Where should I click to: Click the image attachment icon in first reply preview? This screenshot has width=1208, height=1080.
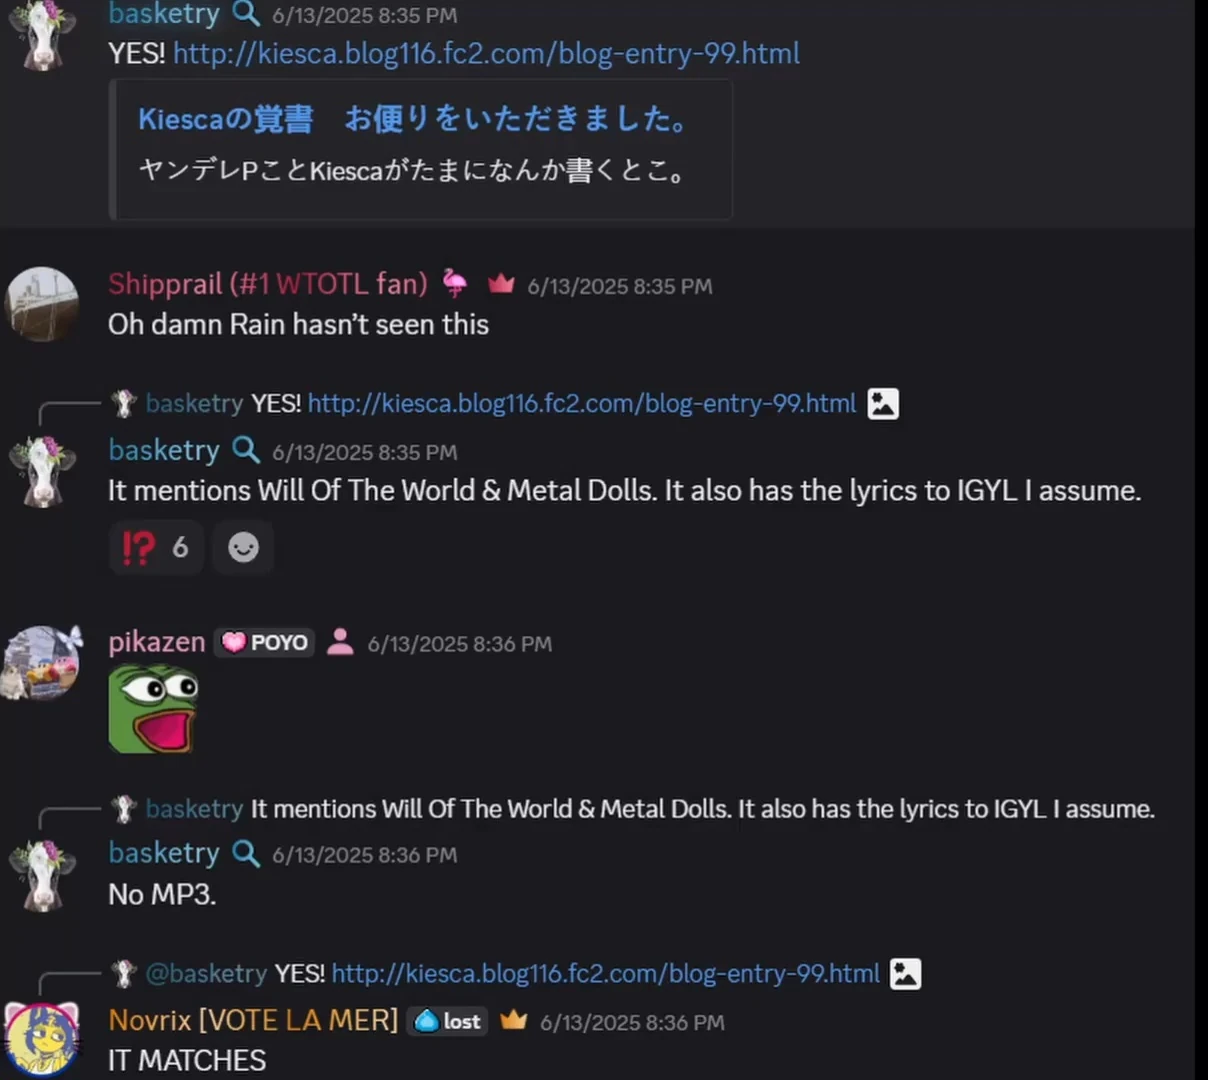click(x=883, y=404)
